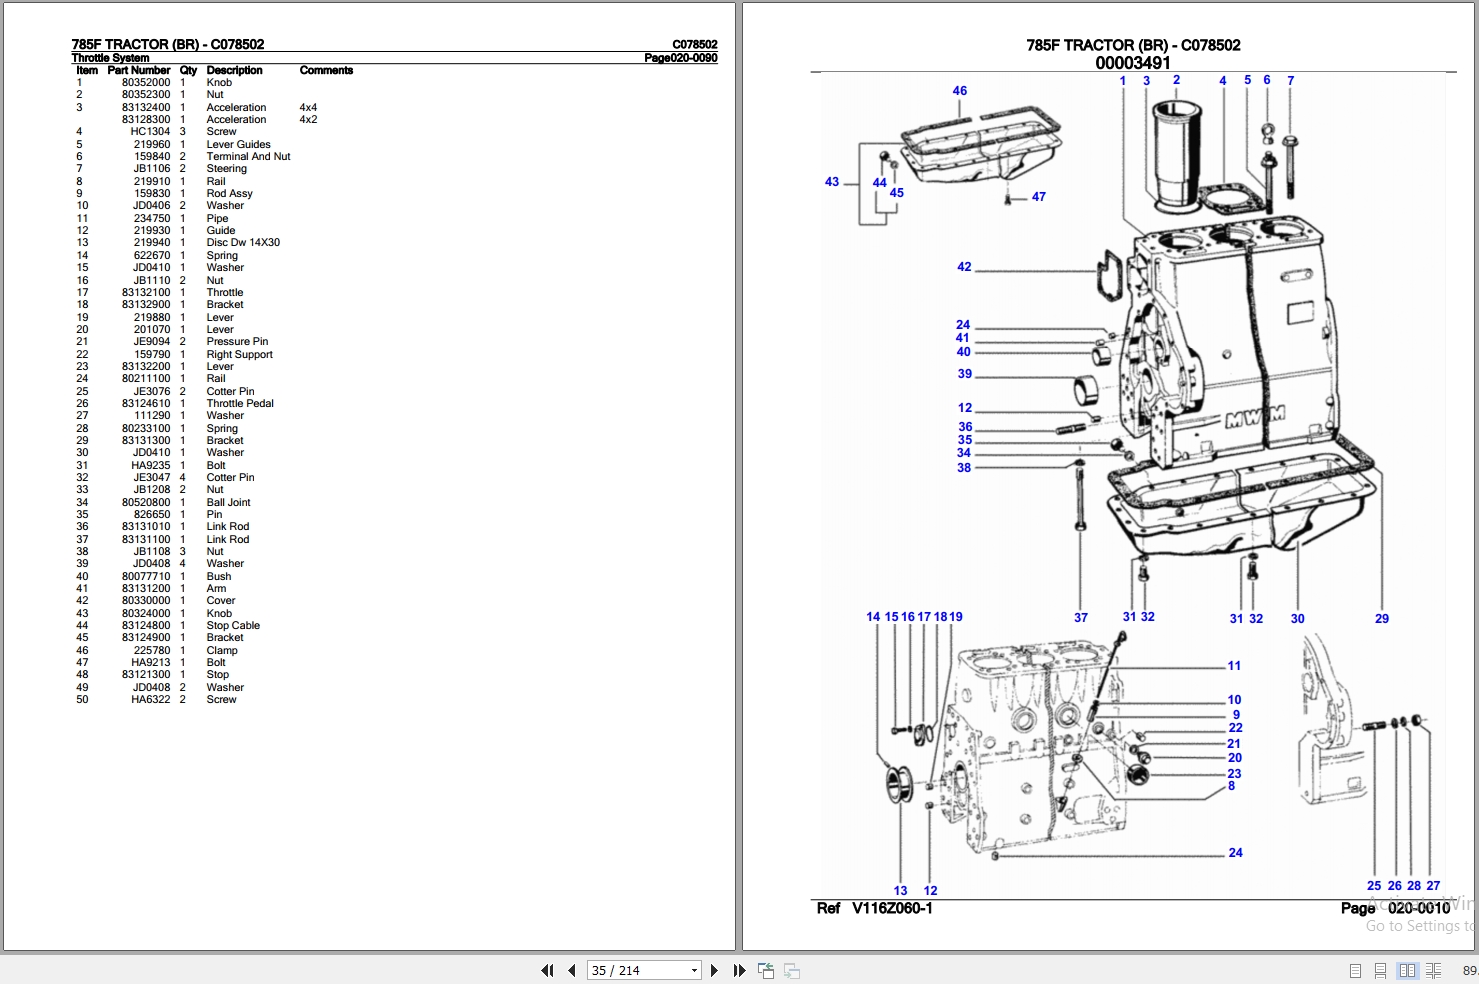Viewport: 1479px width, 984px height.
Task: Click callout number 46 on diagram
Action: [x=960, y=91]
